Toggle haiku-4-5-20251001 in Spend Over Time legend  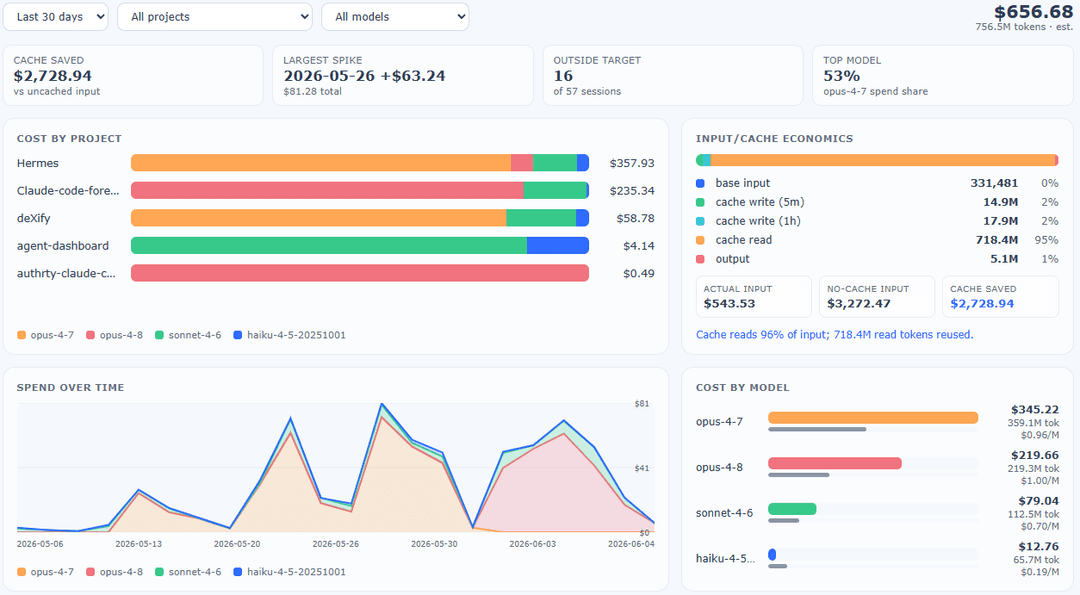tap(289, 572)
